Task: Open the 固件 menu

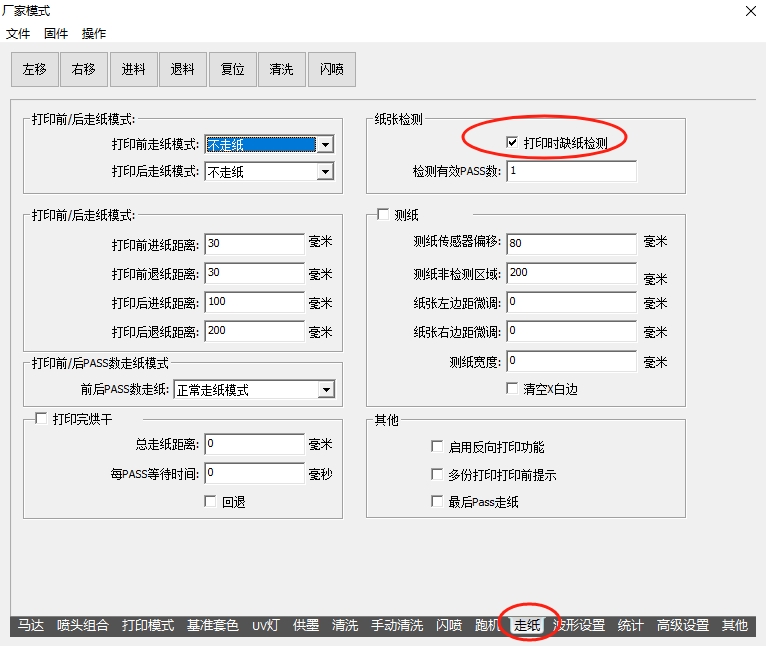Action: tap(56, 33)
